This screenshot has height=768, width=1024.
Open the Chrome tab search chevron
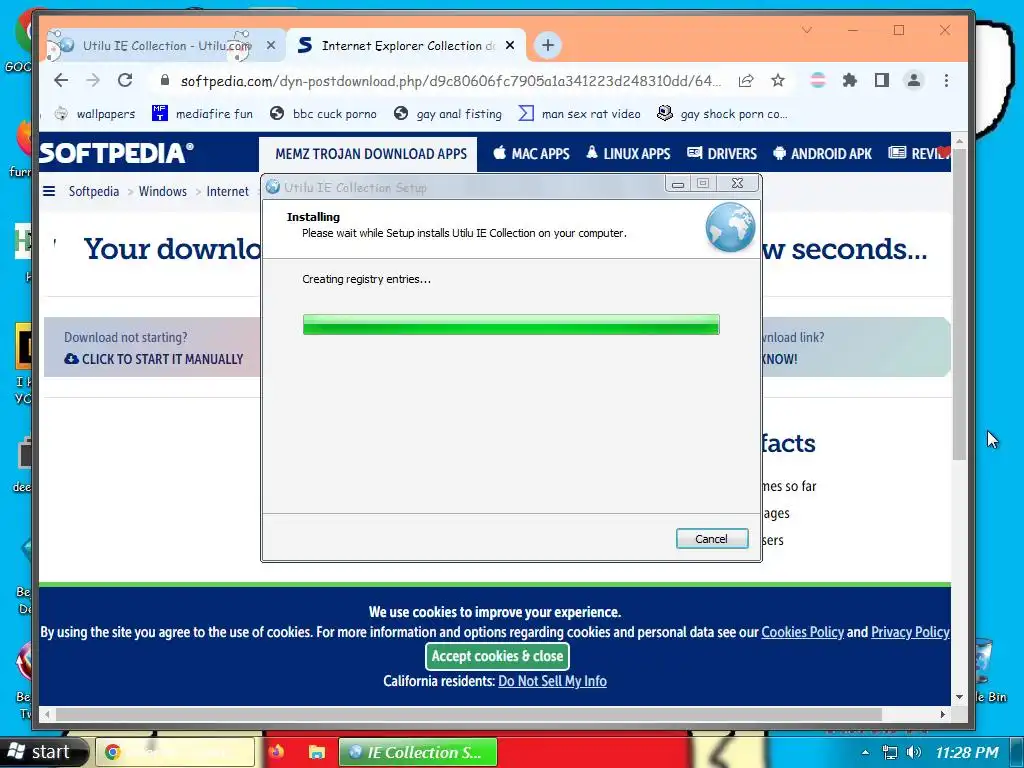[x=807, y=30]
